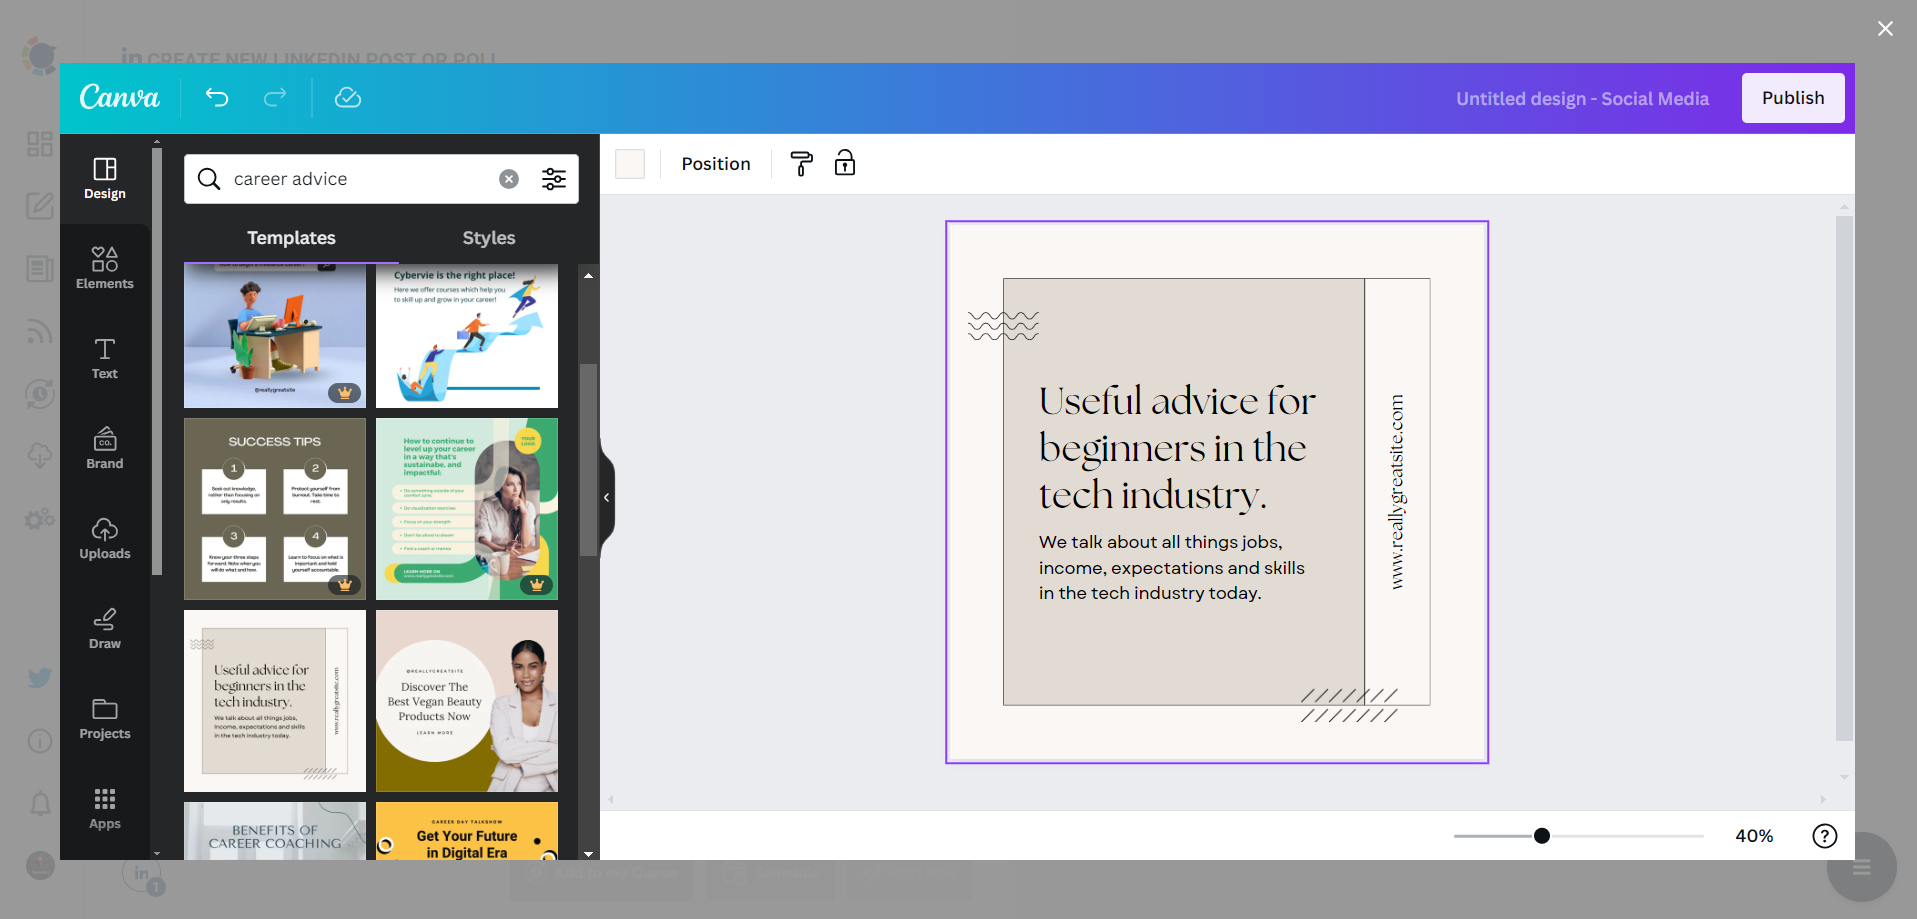
Task: Select the Draw tool
Action: 104,628
